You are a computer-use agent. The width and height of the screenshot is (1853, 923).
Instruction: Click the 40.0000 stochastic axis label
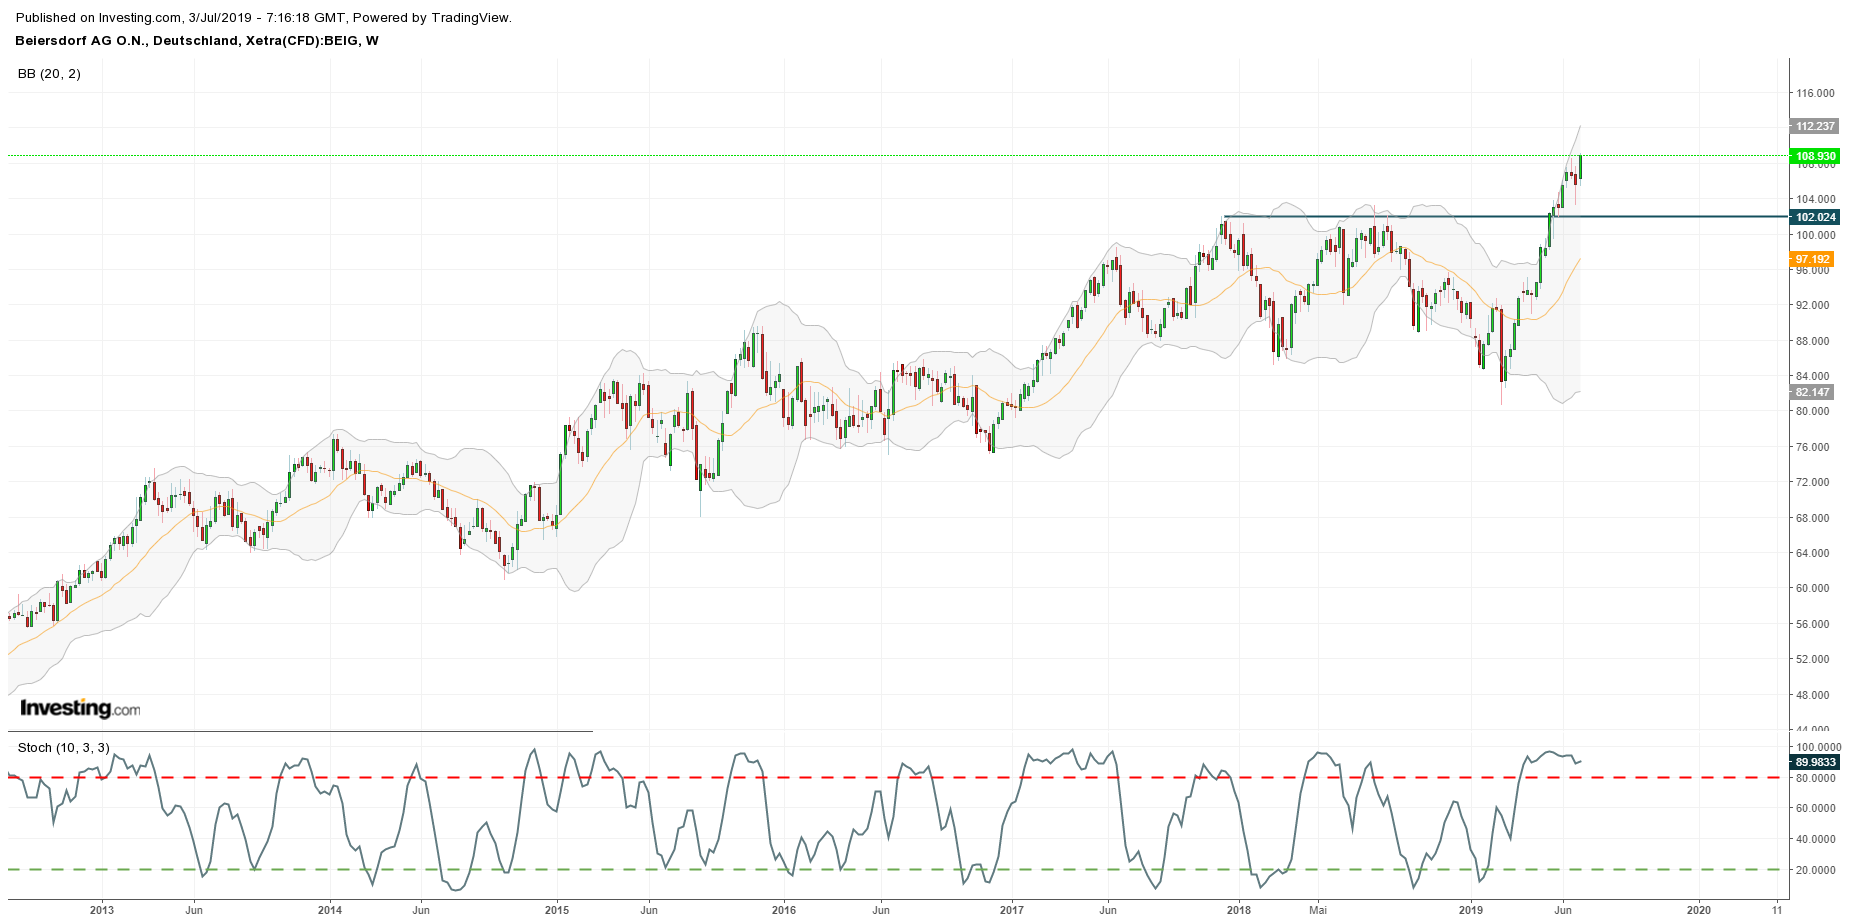click(x=1816, y=839)
